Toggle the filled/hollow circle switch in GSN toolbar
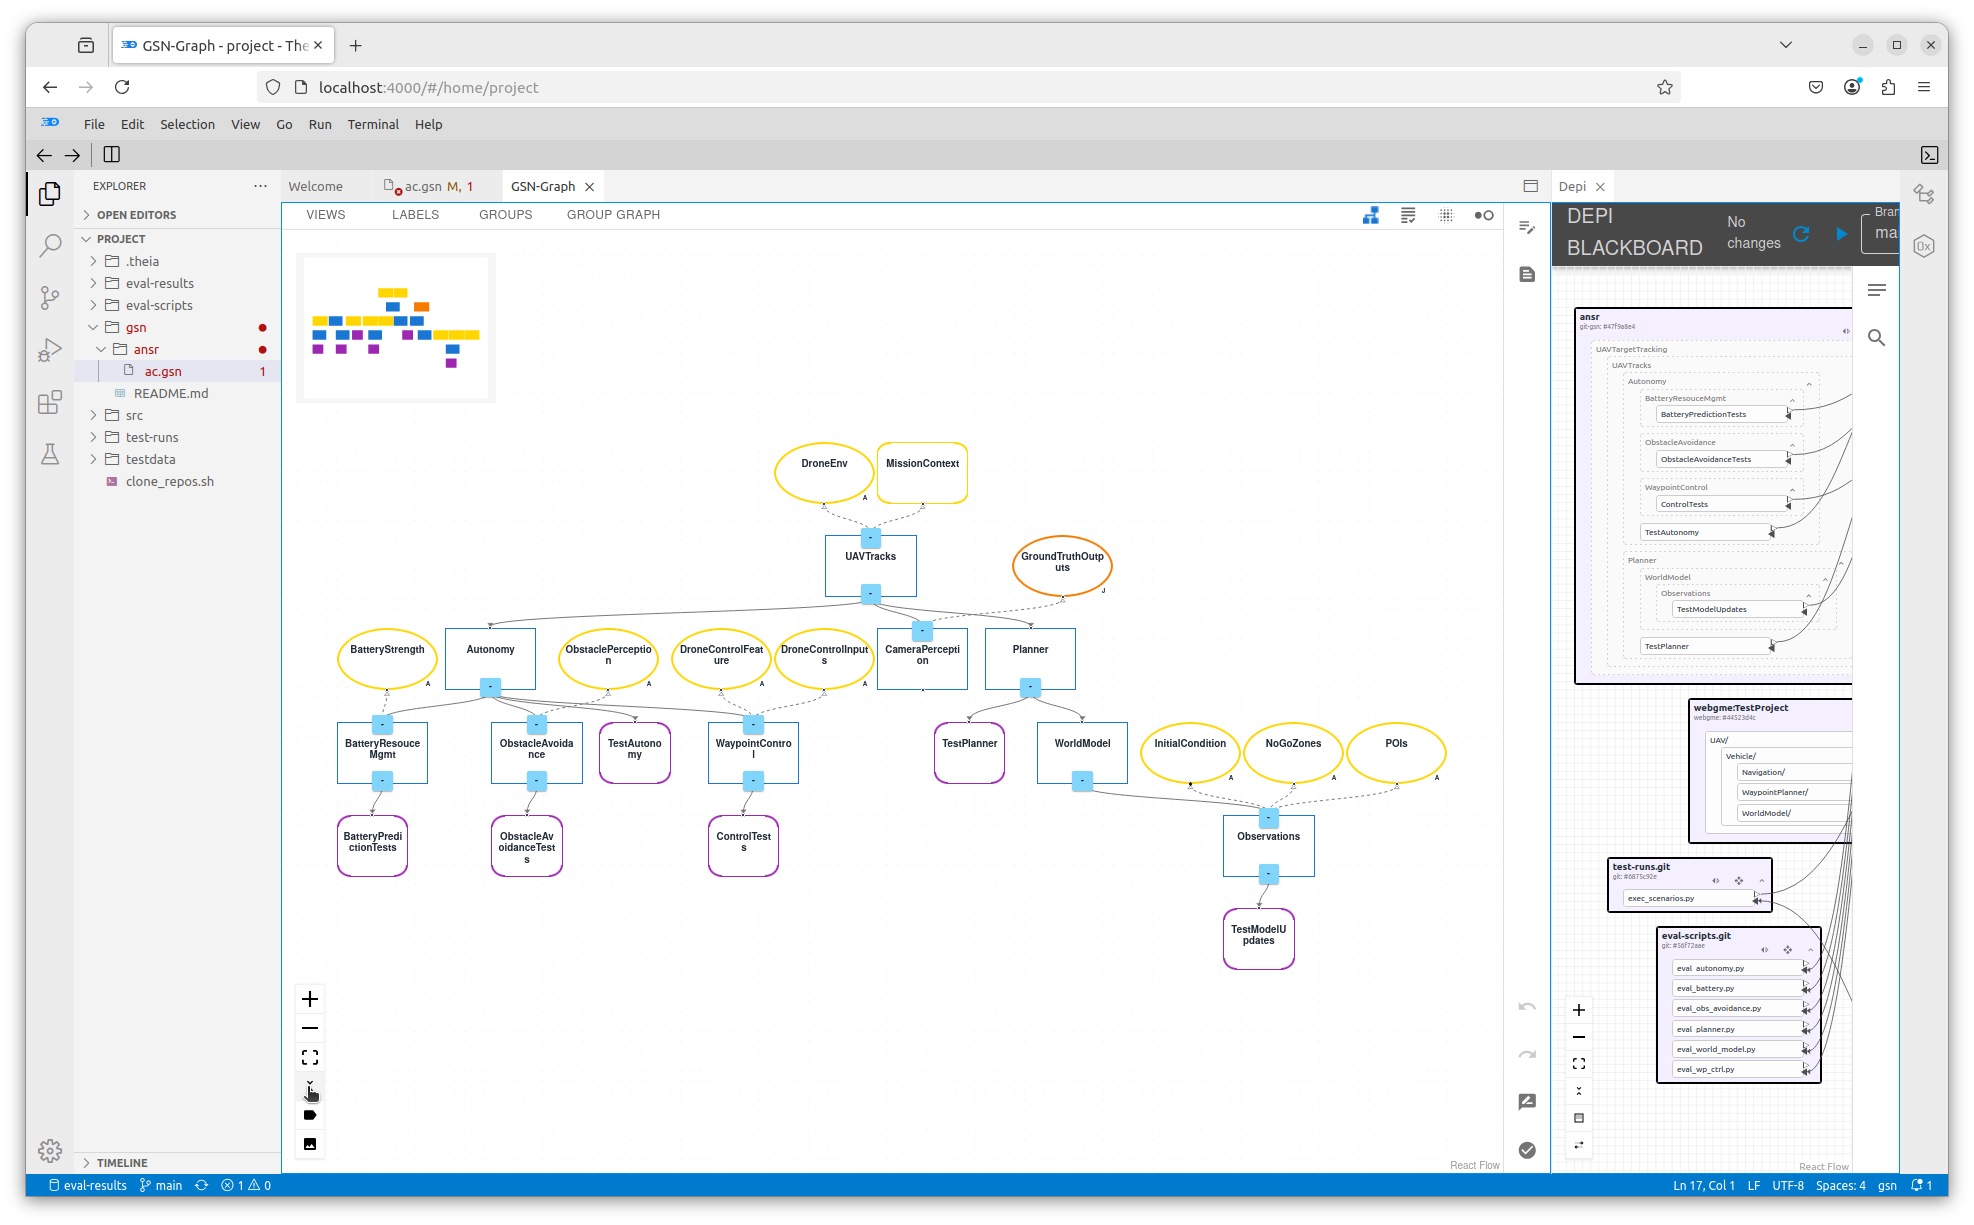 pyautogui.click(x=1484, y=215)
